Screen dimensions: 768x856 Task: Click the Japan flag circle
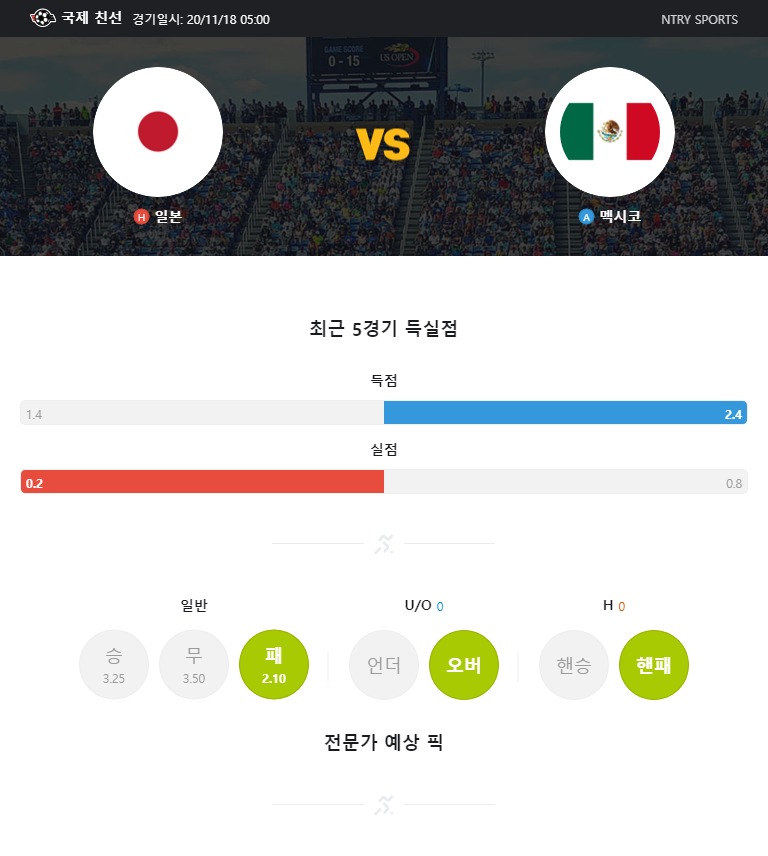[x=158, y=132]
